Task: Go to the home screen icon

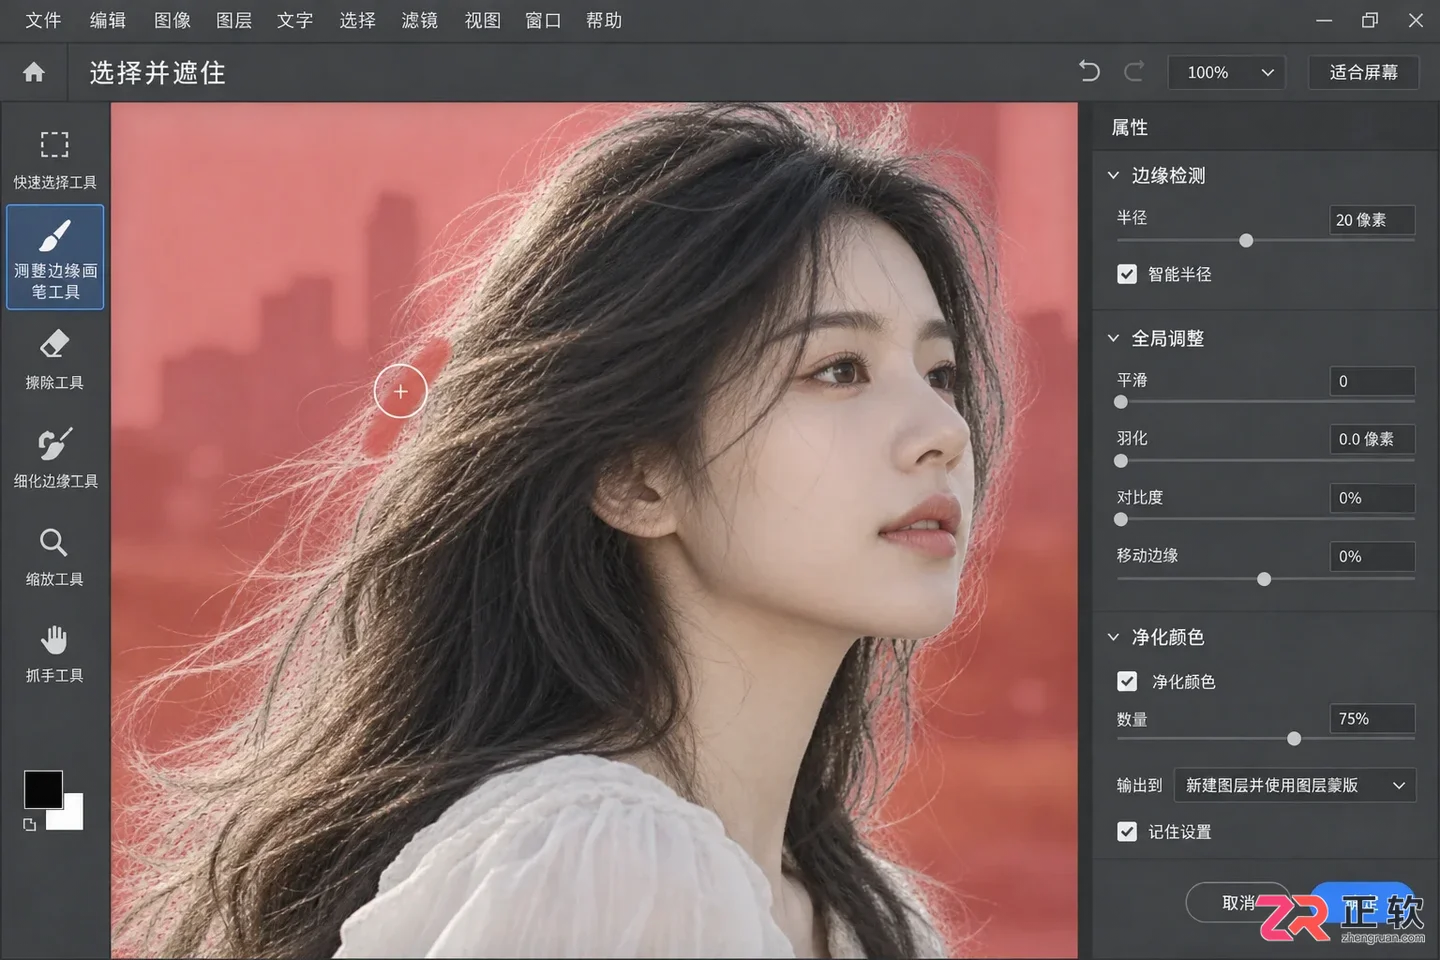Action: click(x=34, y=72)
